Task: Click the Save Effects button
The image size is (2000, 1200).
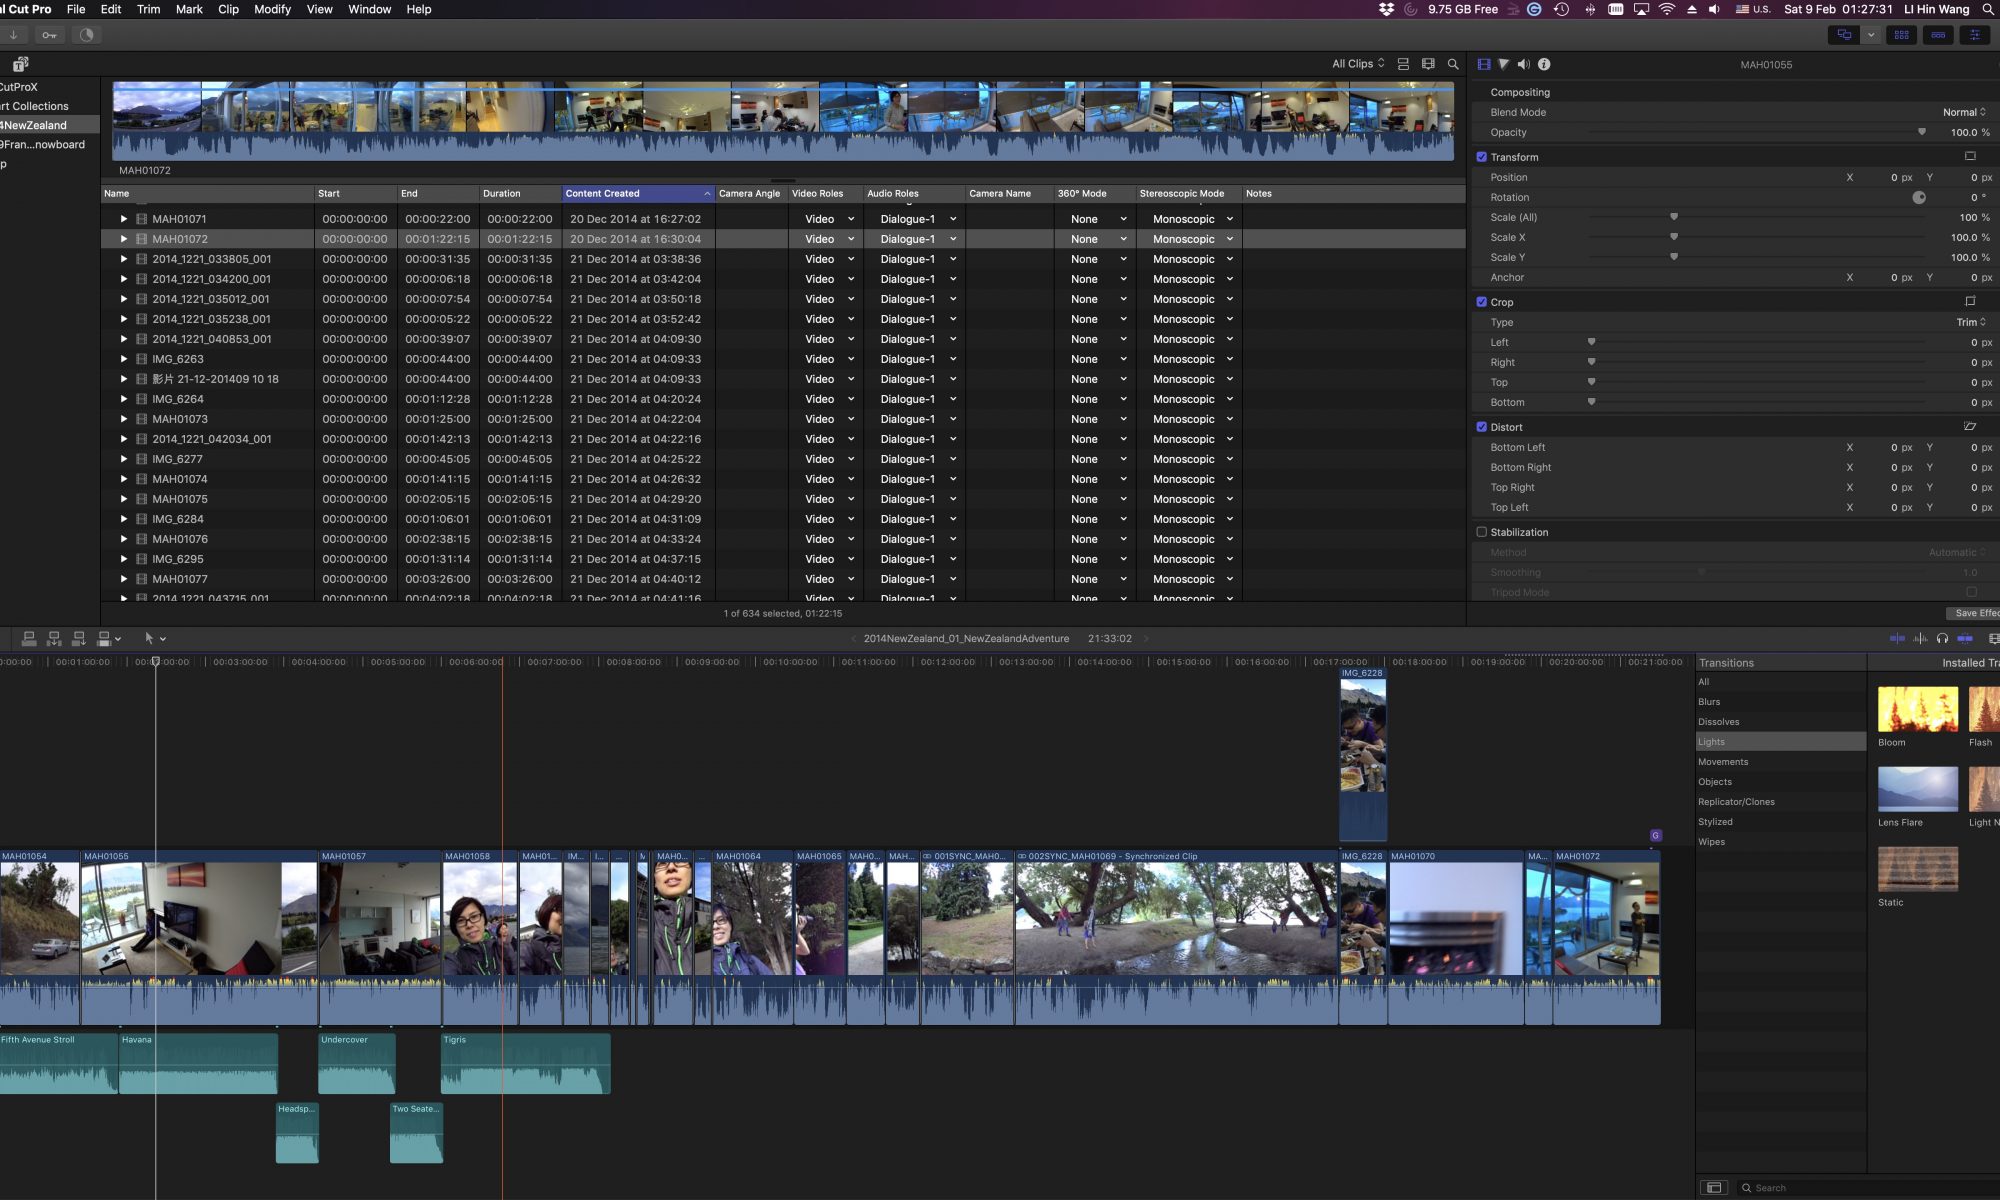Action: pyautogui.click(x=1973, y=613)
